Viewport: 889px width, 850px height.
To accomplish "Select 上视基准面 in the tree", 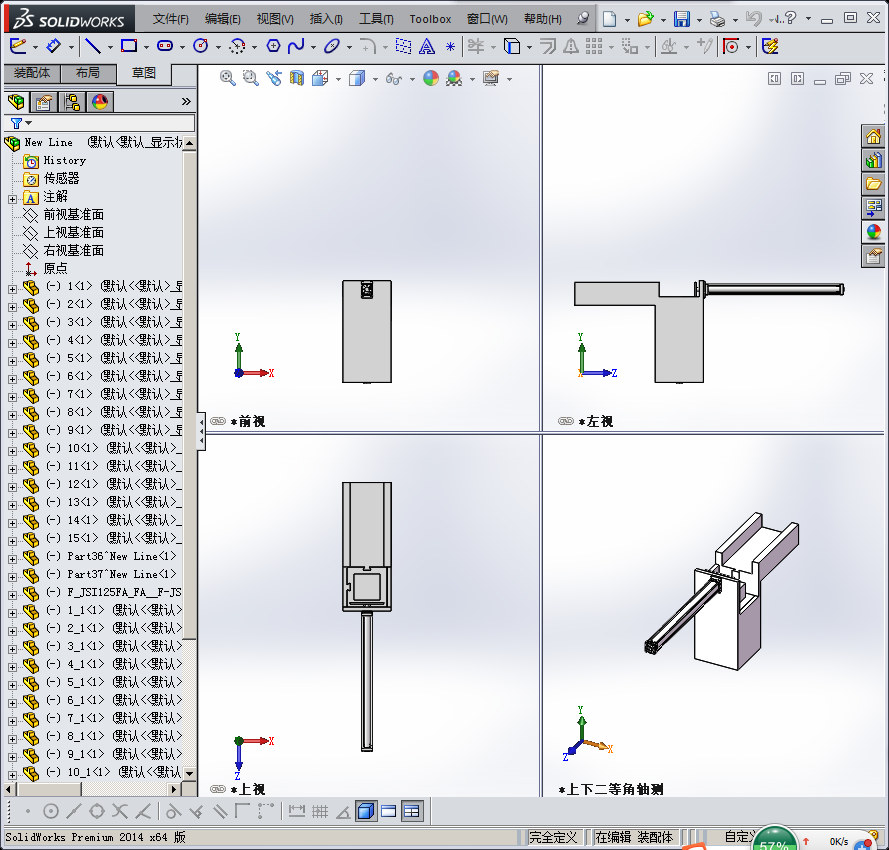I will coord(74,232).
